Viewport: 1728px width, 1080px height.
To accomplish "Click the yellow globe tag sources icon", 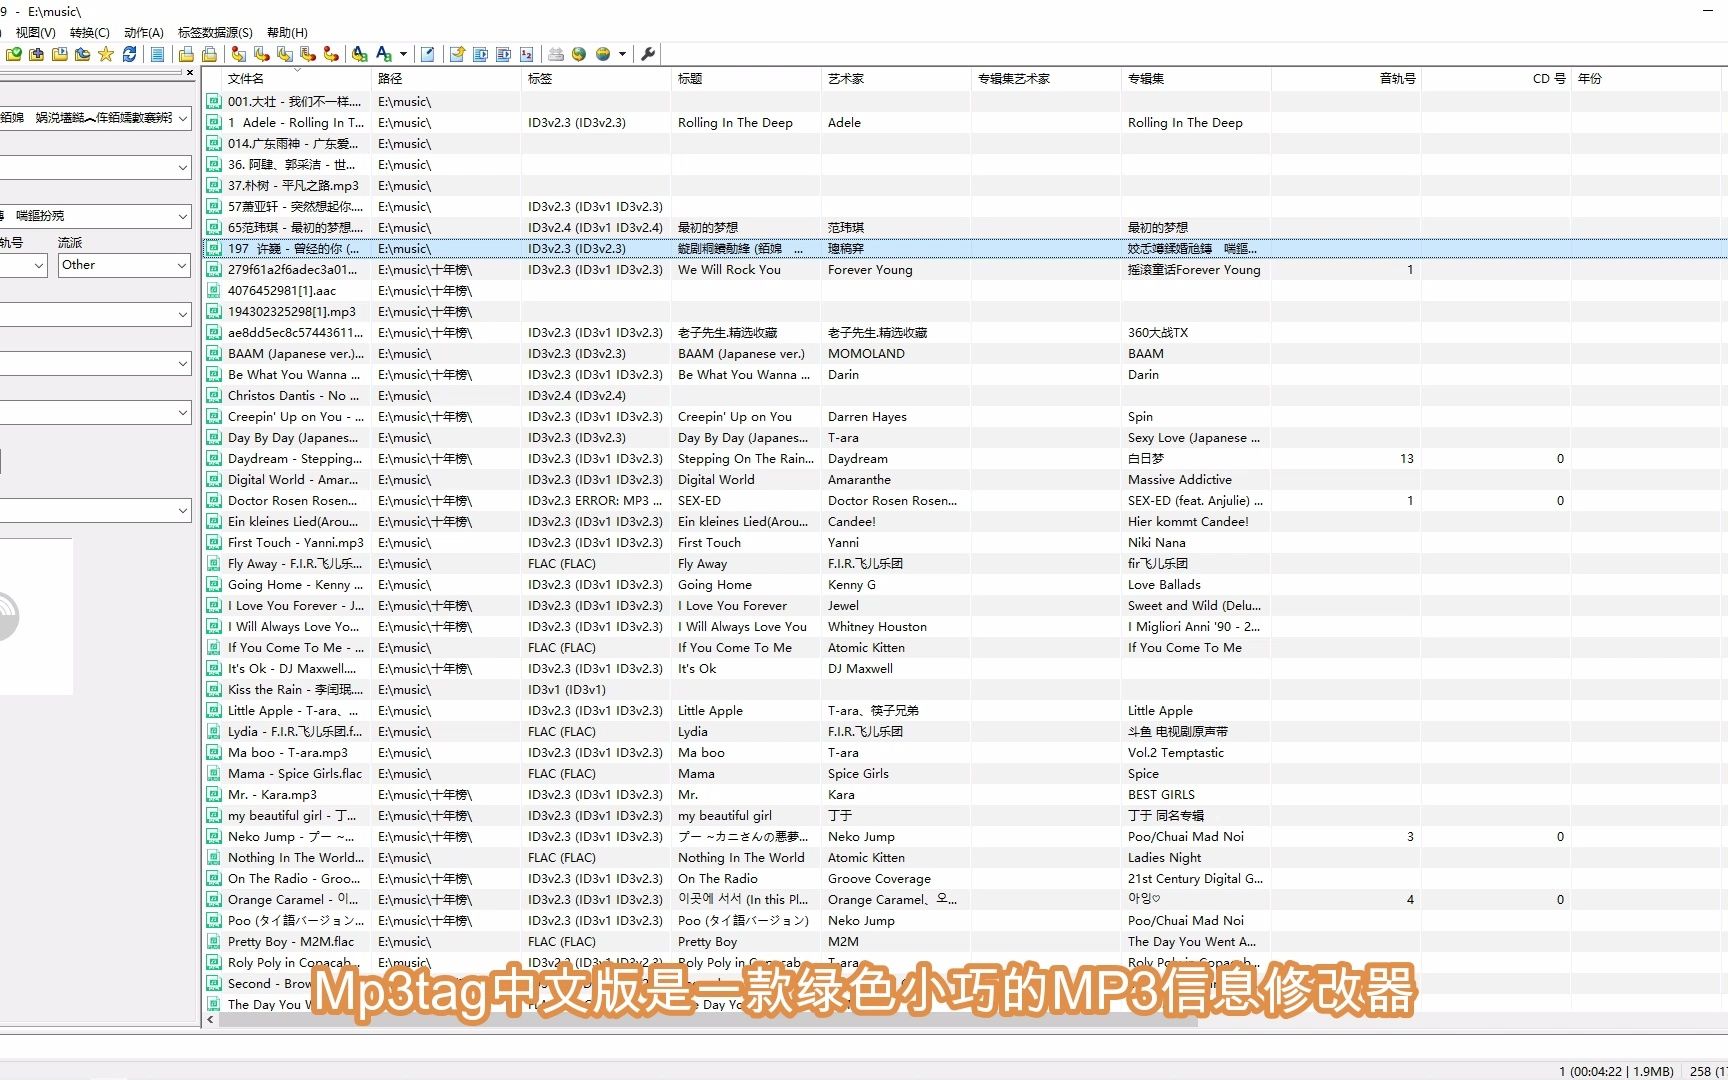I will click(x=603, y=54).
